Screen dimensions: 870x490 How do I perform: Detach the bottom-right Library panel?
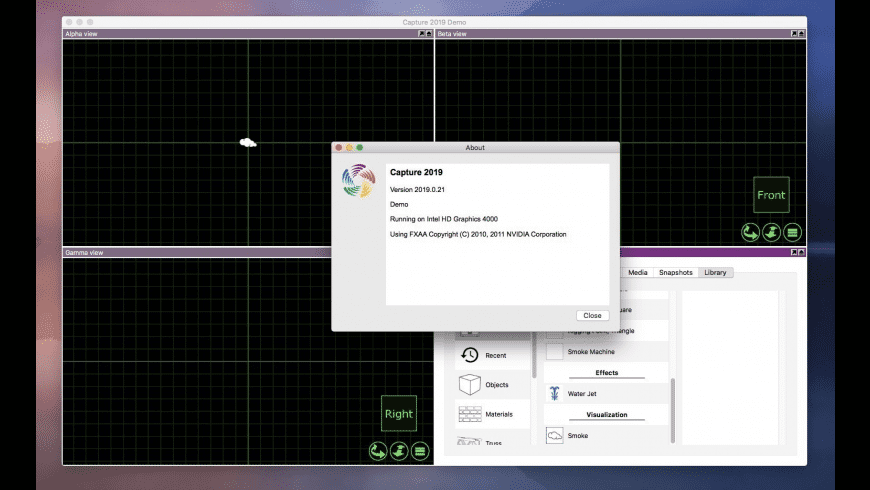tap(793, 252)
